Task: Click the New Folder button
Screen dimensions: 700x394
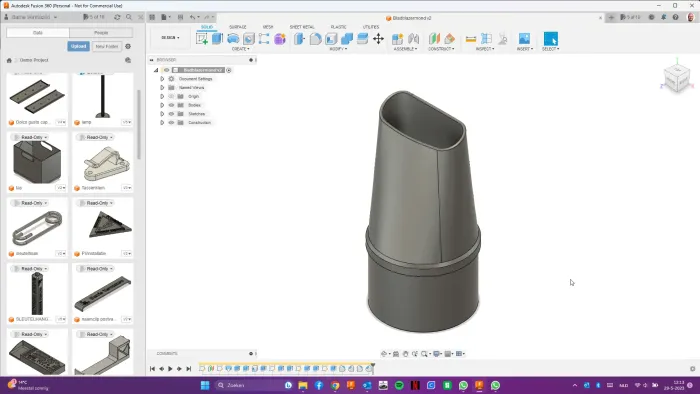Action: click(x=107, y=46)
